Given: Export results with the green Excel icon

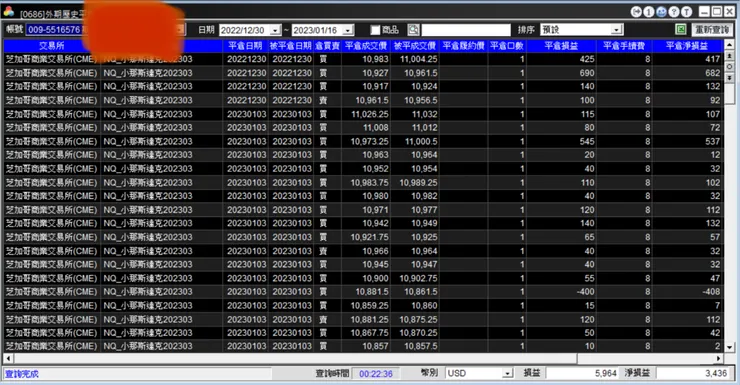Looking at the screenshot, I should (x=681, y=30).
